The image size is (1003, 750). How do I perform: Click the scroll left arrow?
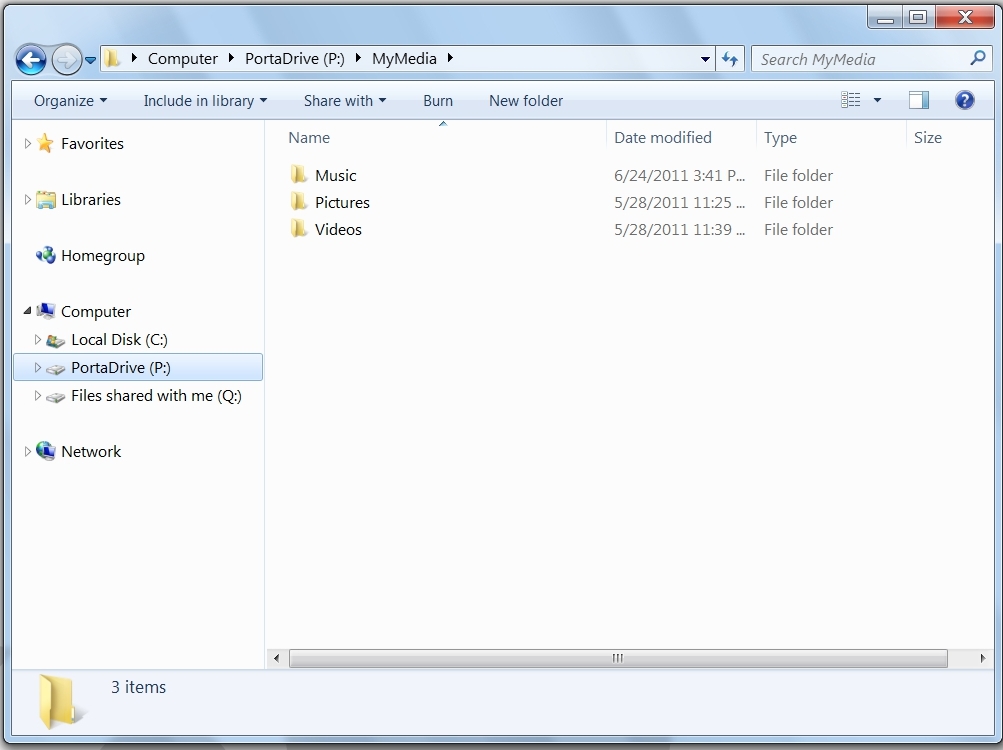[x=276, y=658]
